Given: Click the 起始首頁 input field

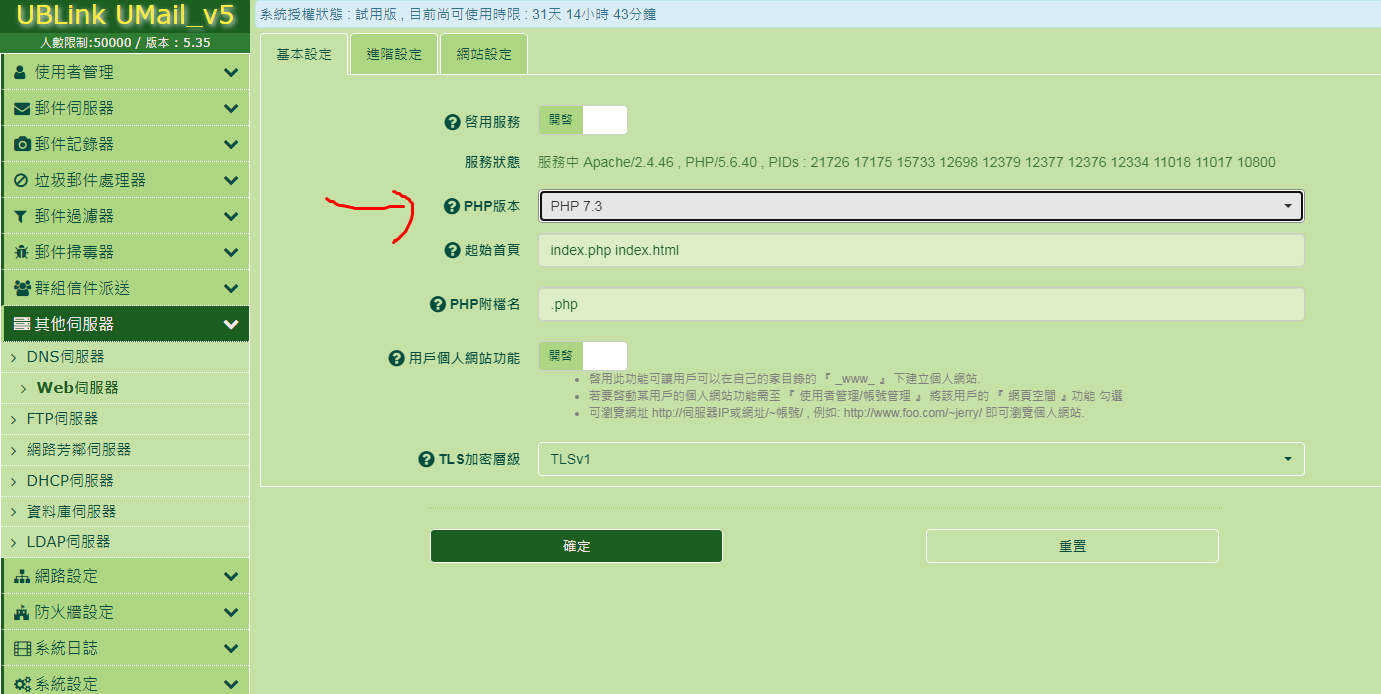Looking at the screenshot, I should pos(921,250).
